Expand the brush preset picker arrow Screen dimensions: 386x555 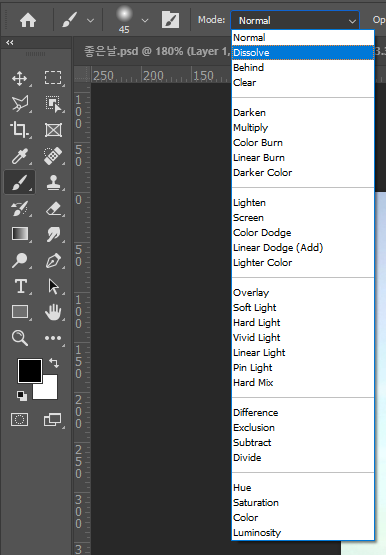pos(145,21)
